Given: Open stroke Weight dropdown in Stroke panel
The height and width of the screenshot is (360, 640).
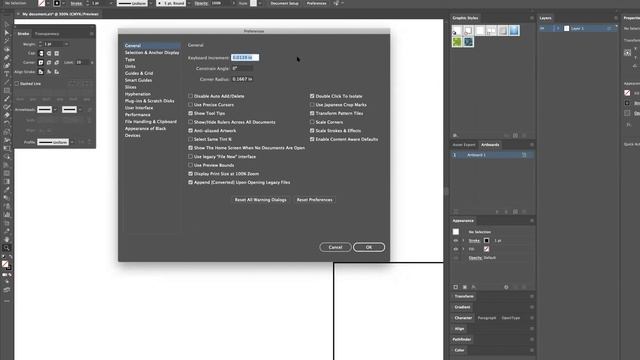Looking at the screenshot, I should pos(66,44).
